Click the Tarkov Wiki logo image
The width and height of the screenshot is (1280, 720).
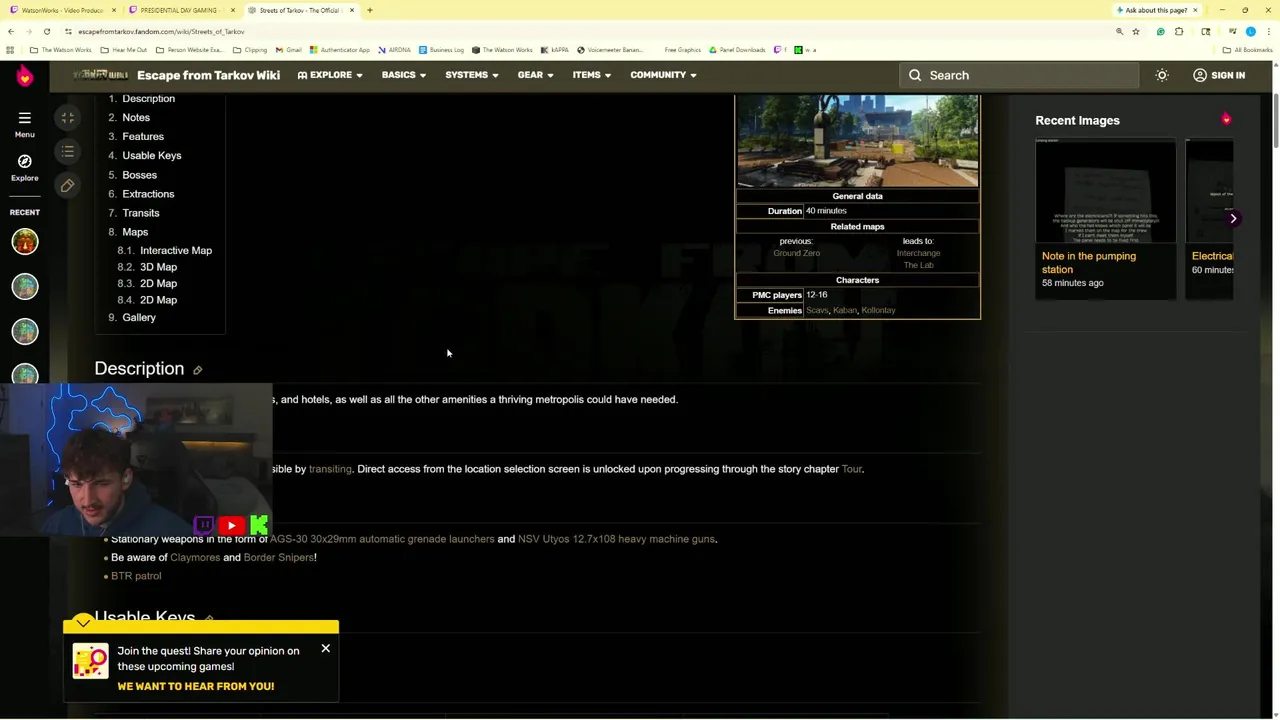coord(100,75)
